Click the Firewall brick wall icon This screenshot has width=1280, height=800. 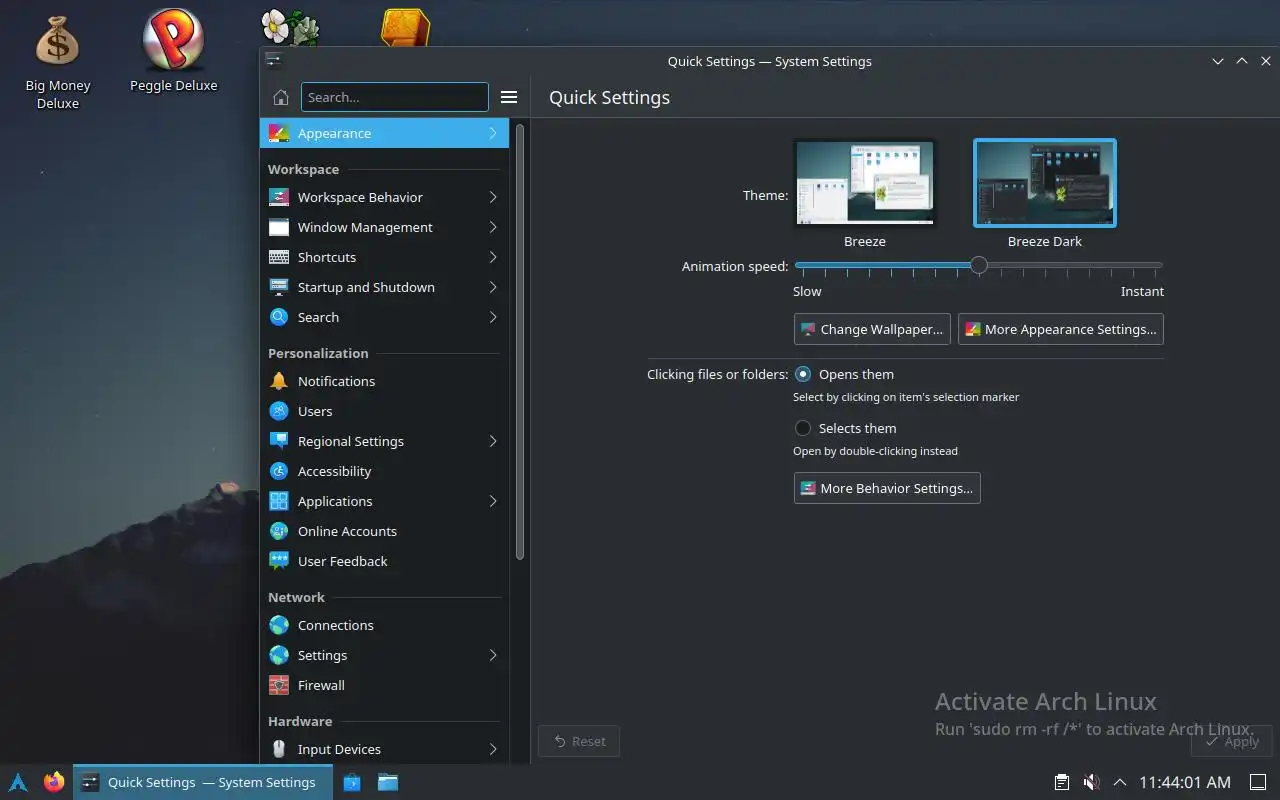pos(279,685)
